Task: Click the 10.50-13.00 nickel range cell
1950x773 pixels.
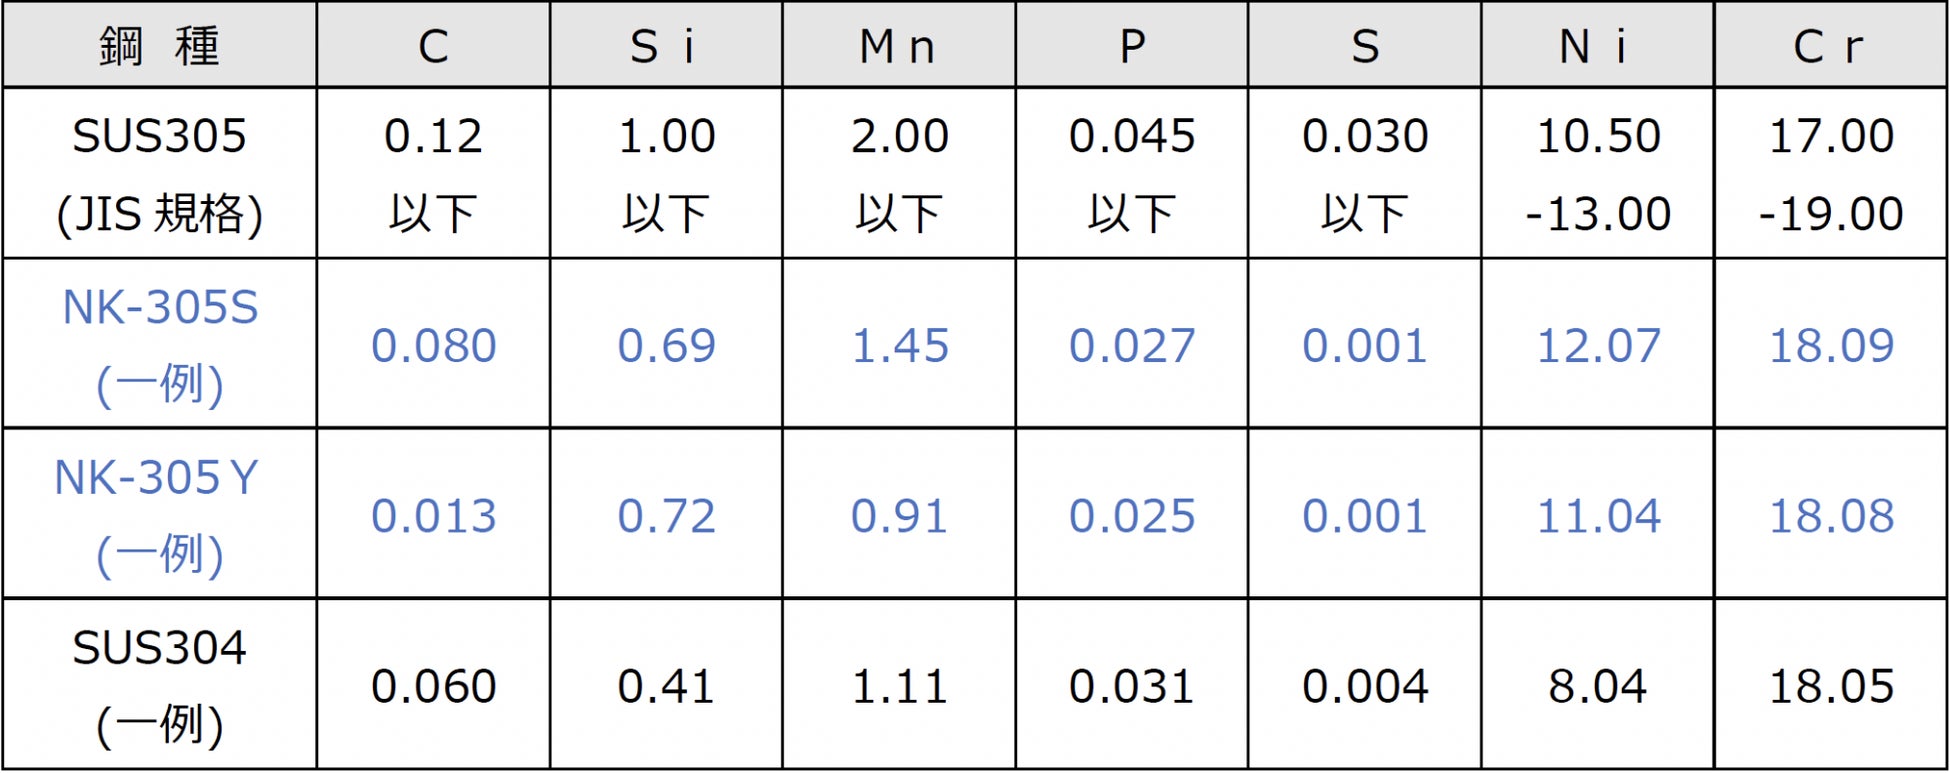Action: 1597,173
